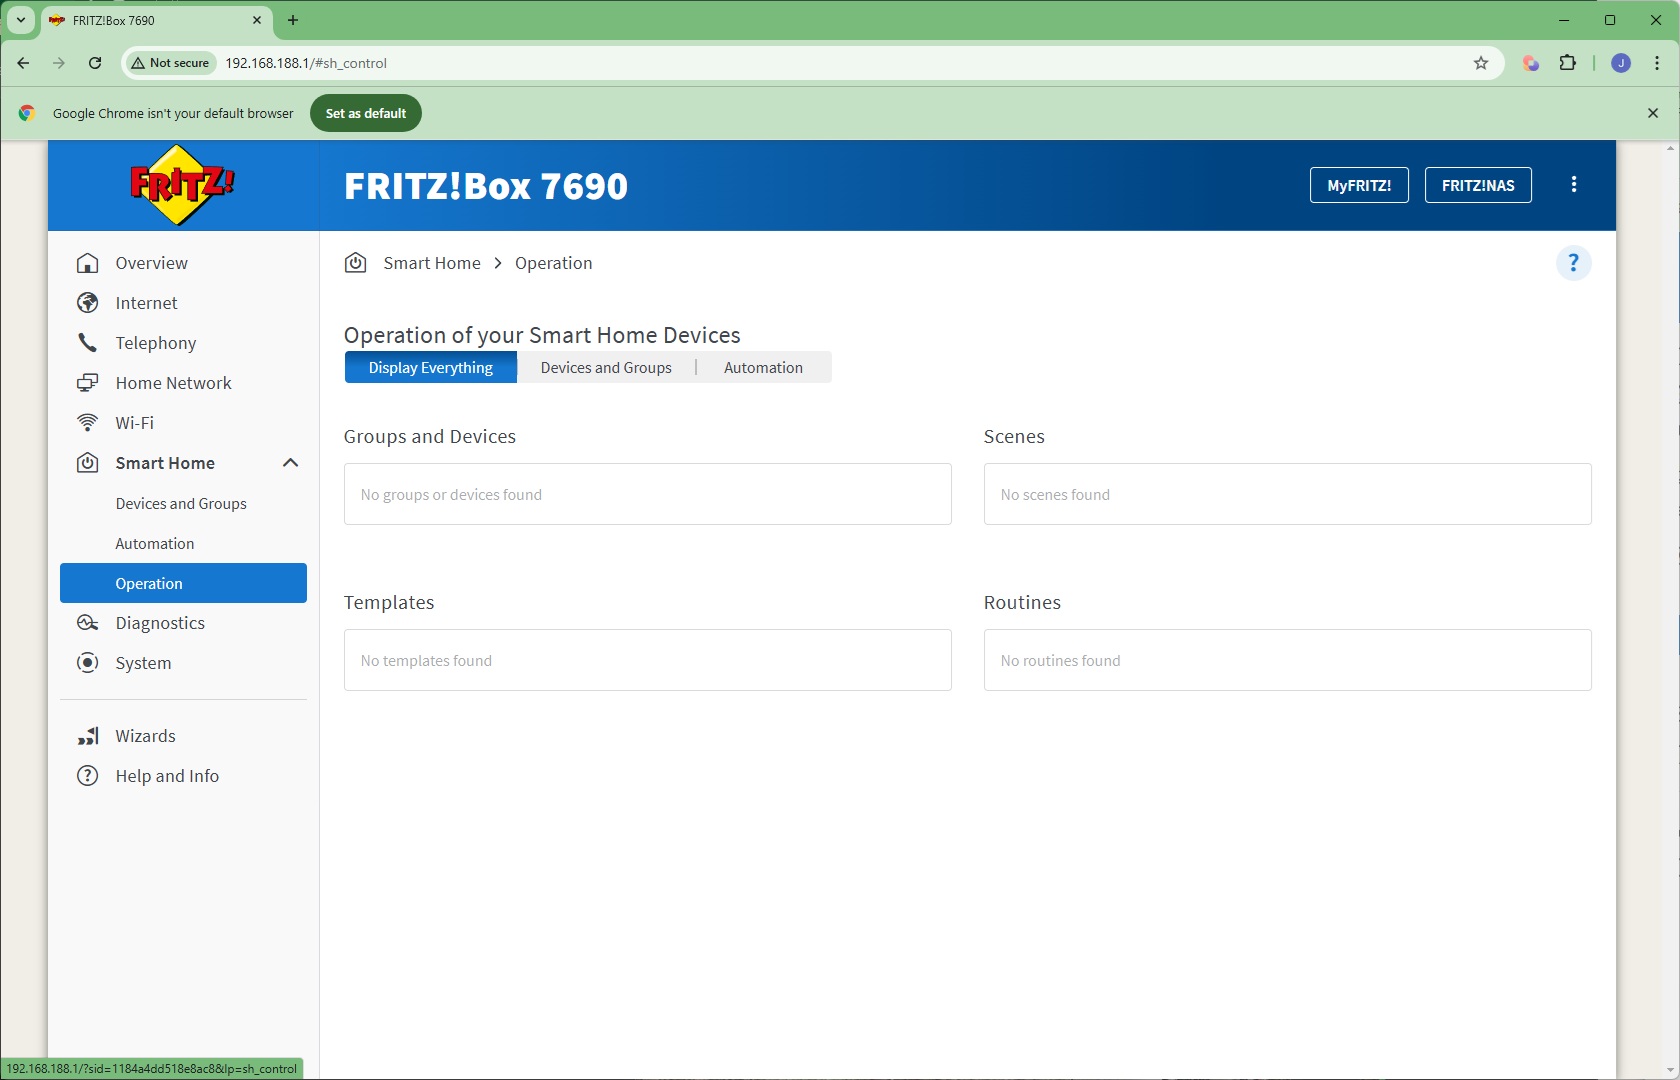Close the FRITZ!Box 7690 browser tab
Image resolution: width=1680 pixels, height=1080 pixels.
point(257,20)
